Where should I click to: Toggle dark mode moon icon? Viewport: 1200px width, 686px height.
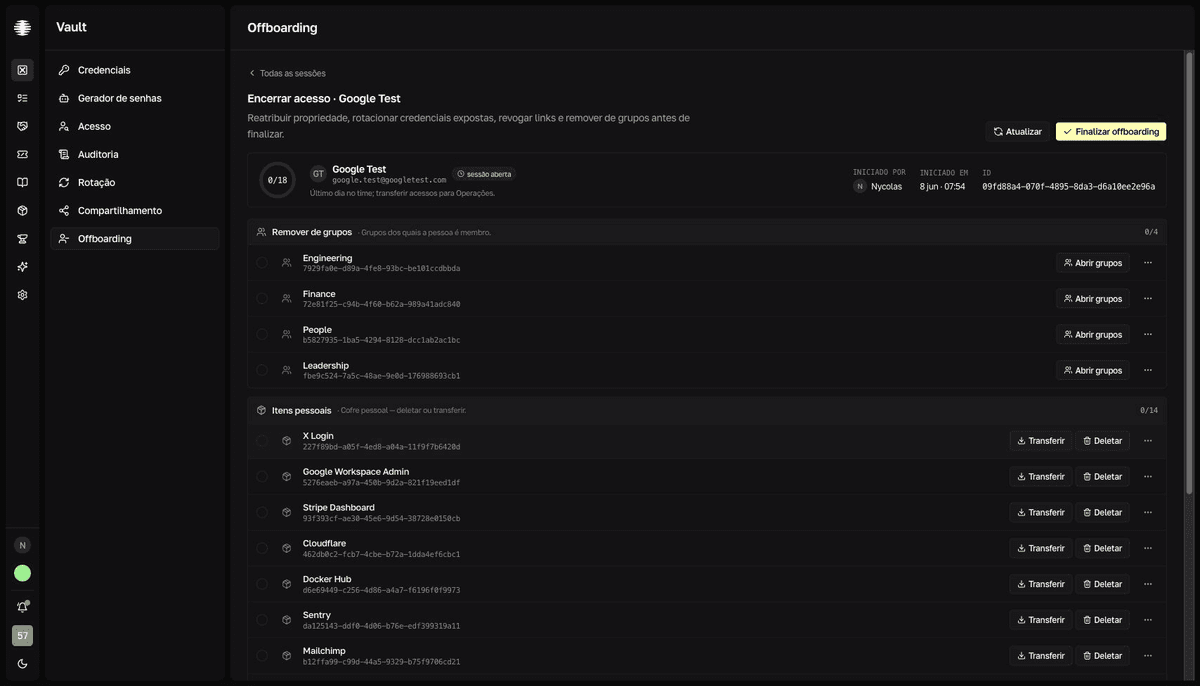click(x=22, y=664)
